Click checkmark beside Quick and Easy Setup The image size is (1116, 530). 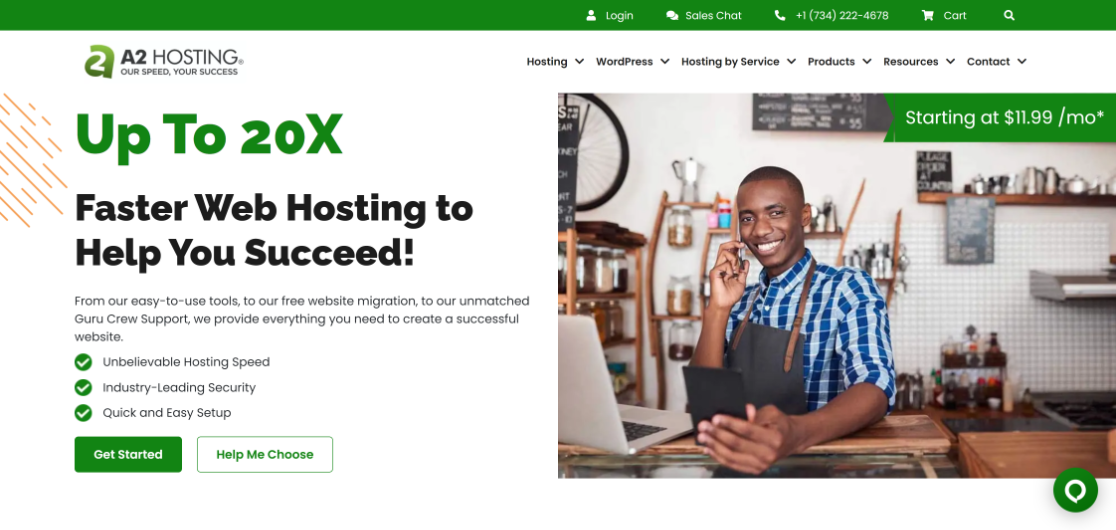[83, 413]
